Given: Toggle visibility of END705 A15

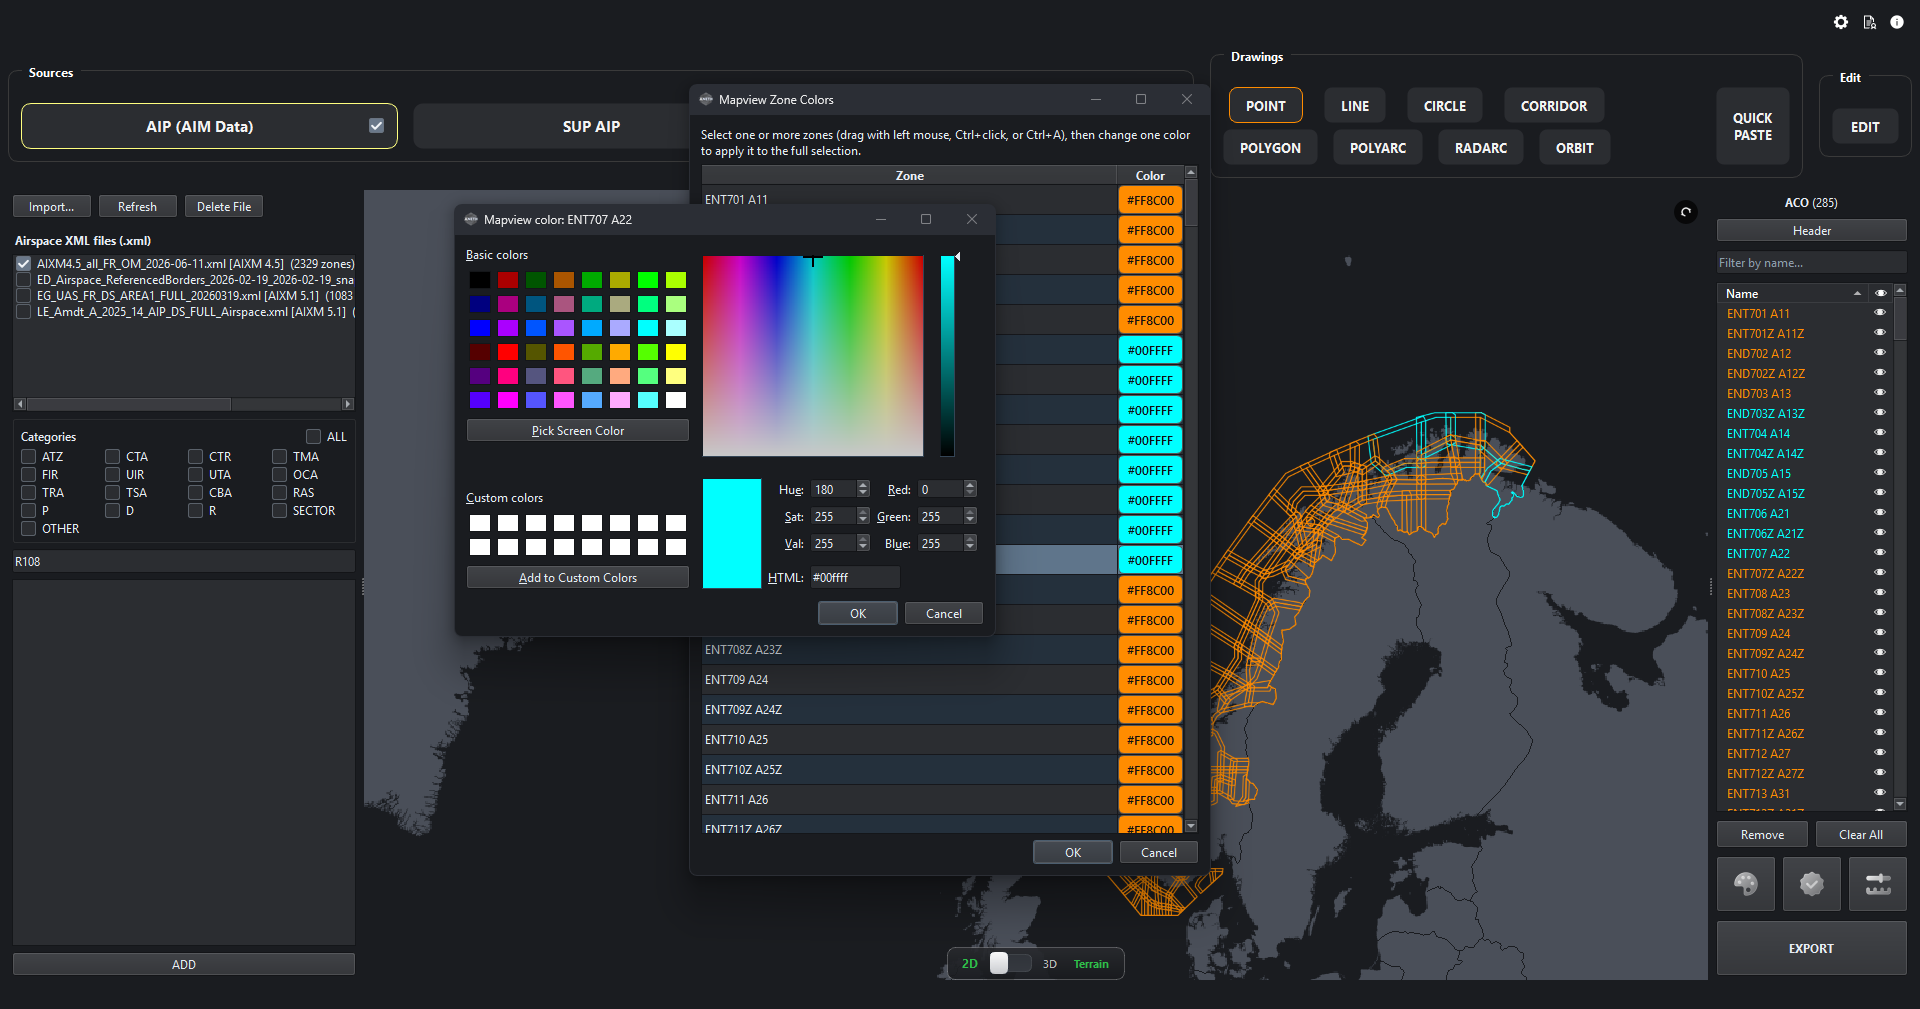Looking at the screenshot, I should [x=1880, y=473].
